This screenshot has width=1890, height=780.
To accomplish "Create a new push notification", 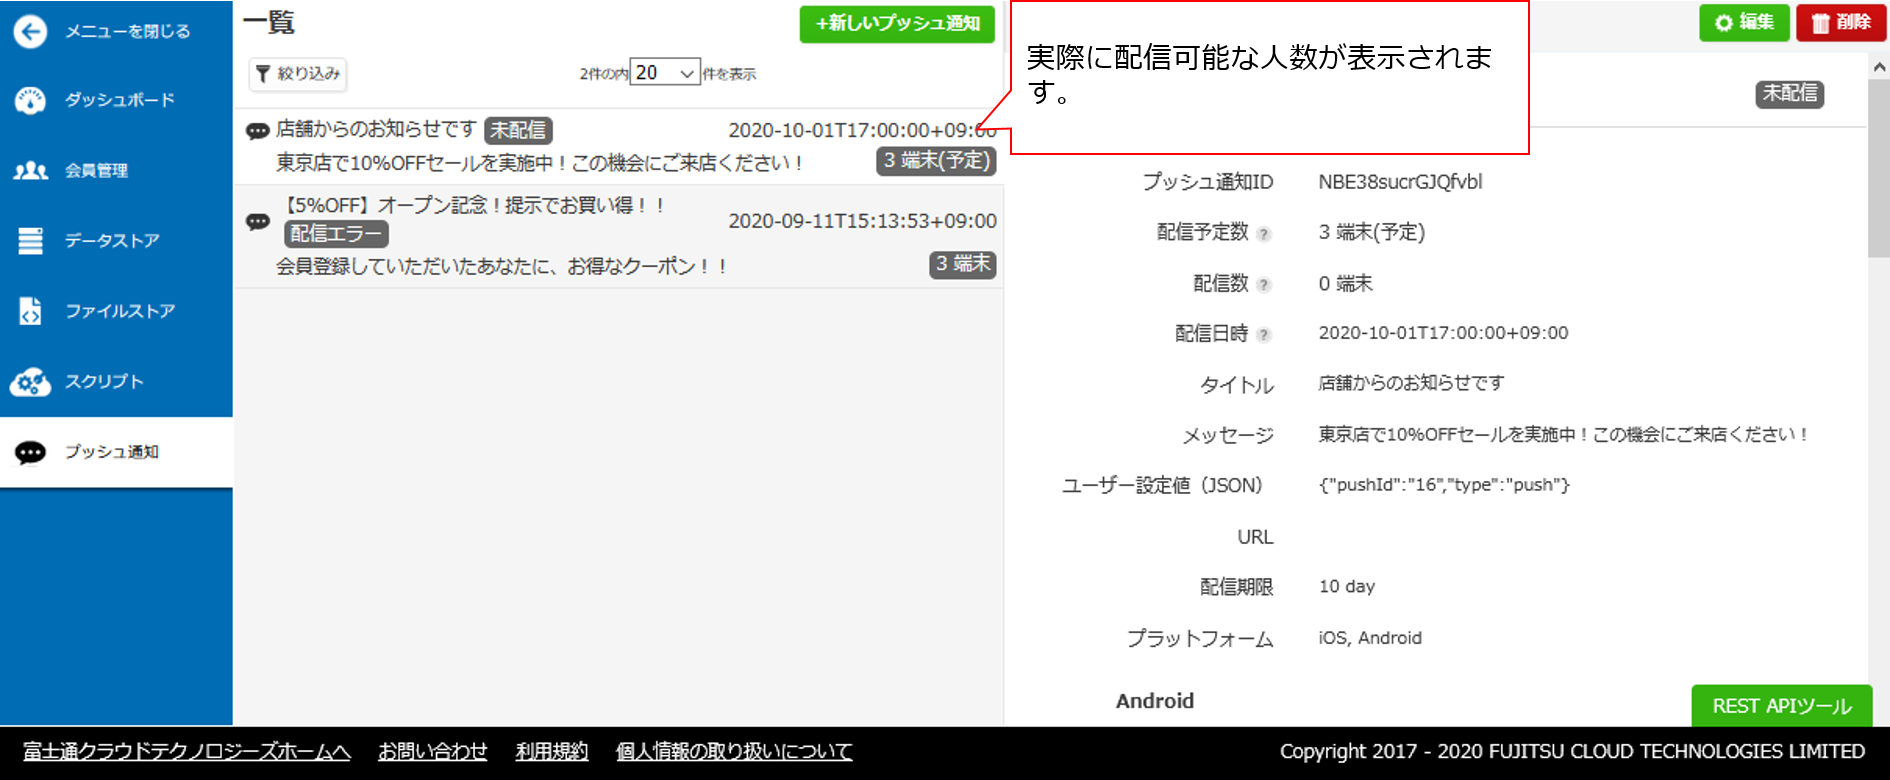I will click(896, 23).
